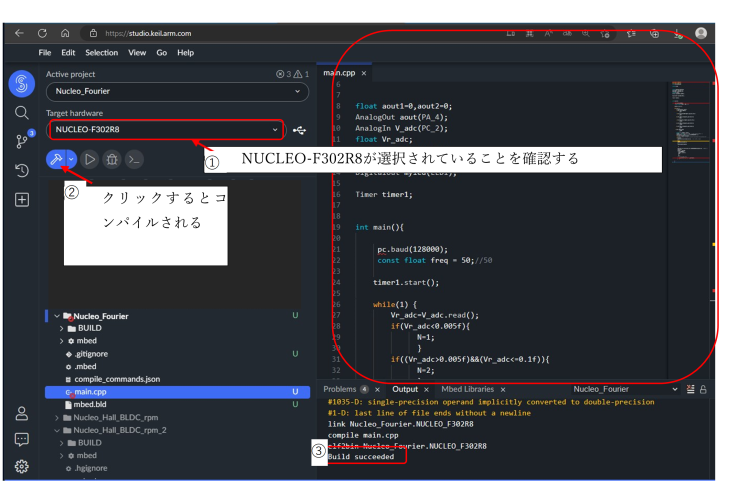Click the code minimap preview
The height and width of the screenshot is (501, 740).
[692, 123]
